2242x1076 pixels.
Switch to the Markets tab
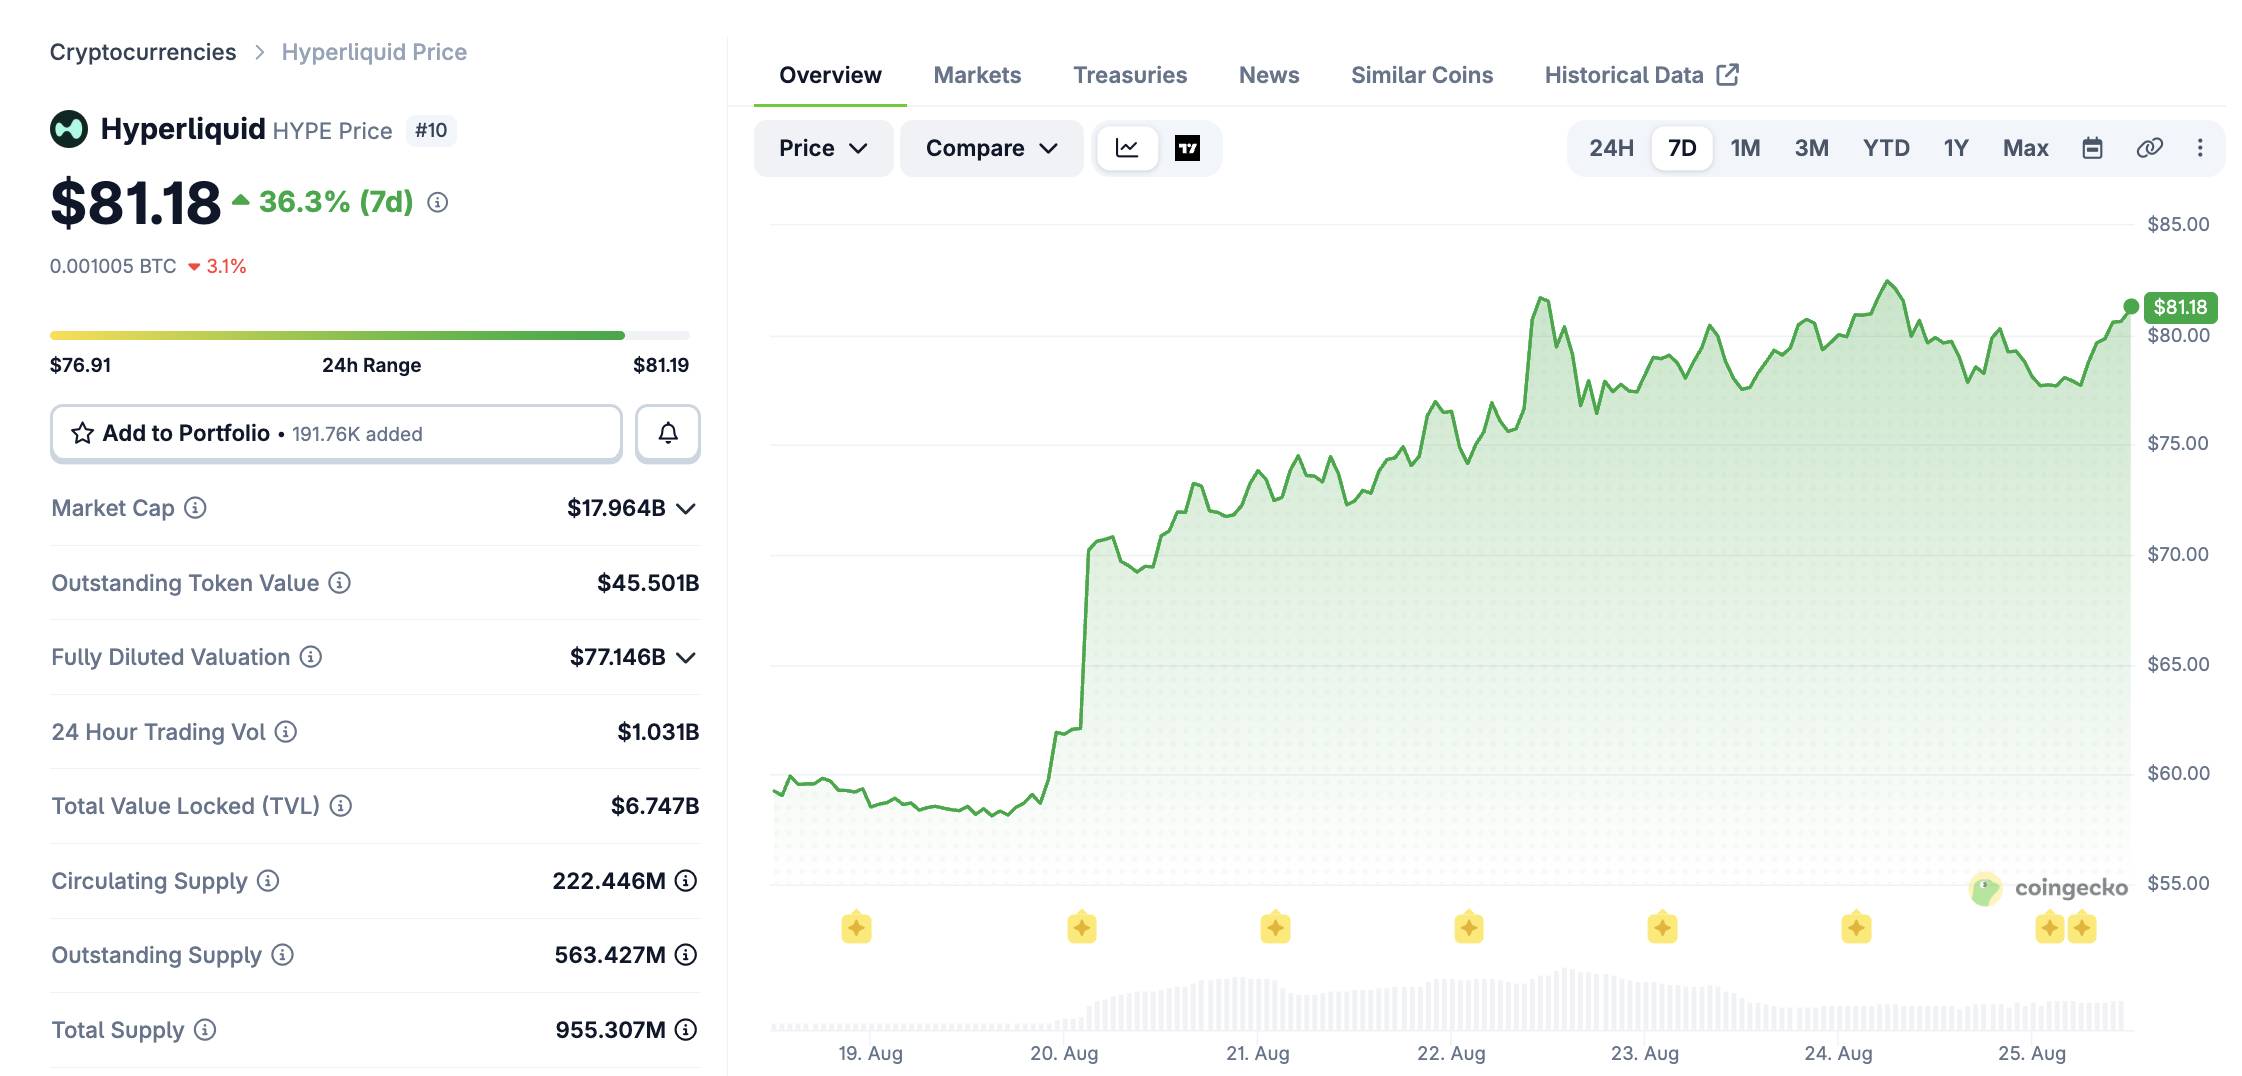click(x=977, y=75)
